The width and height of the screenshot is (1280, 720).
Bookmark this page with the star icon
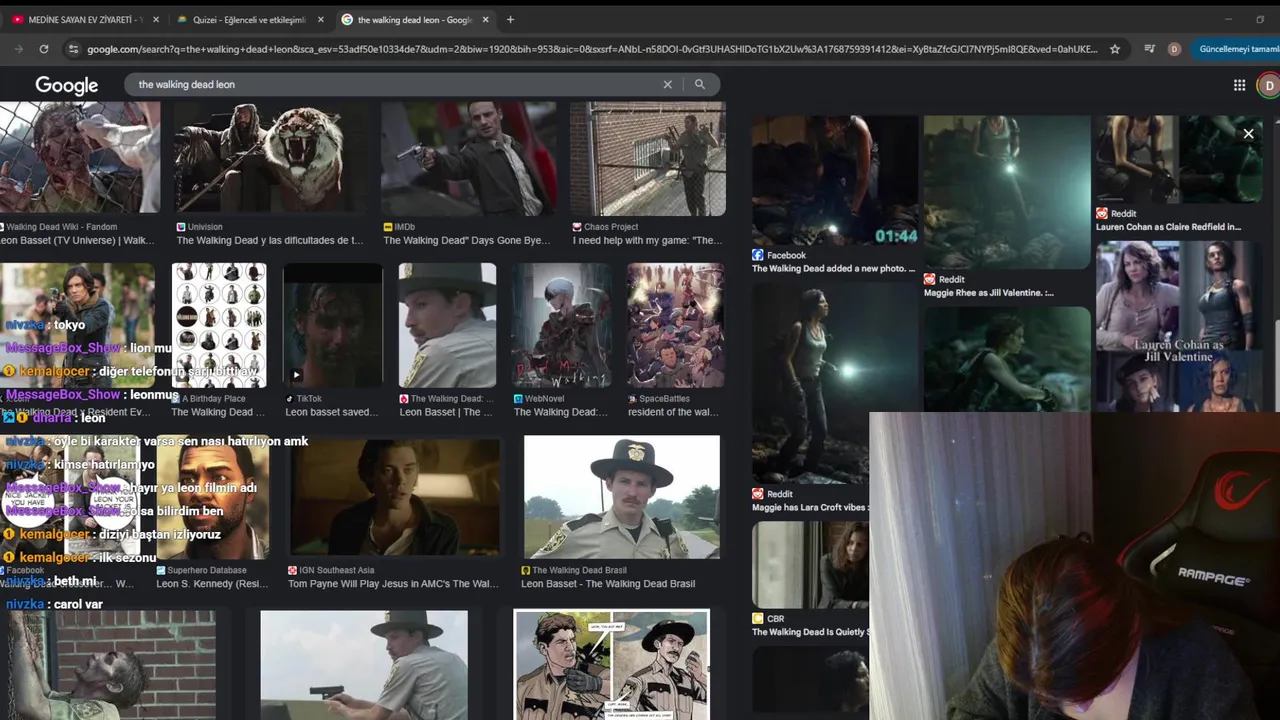click(1115, 49)
